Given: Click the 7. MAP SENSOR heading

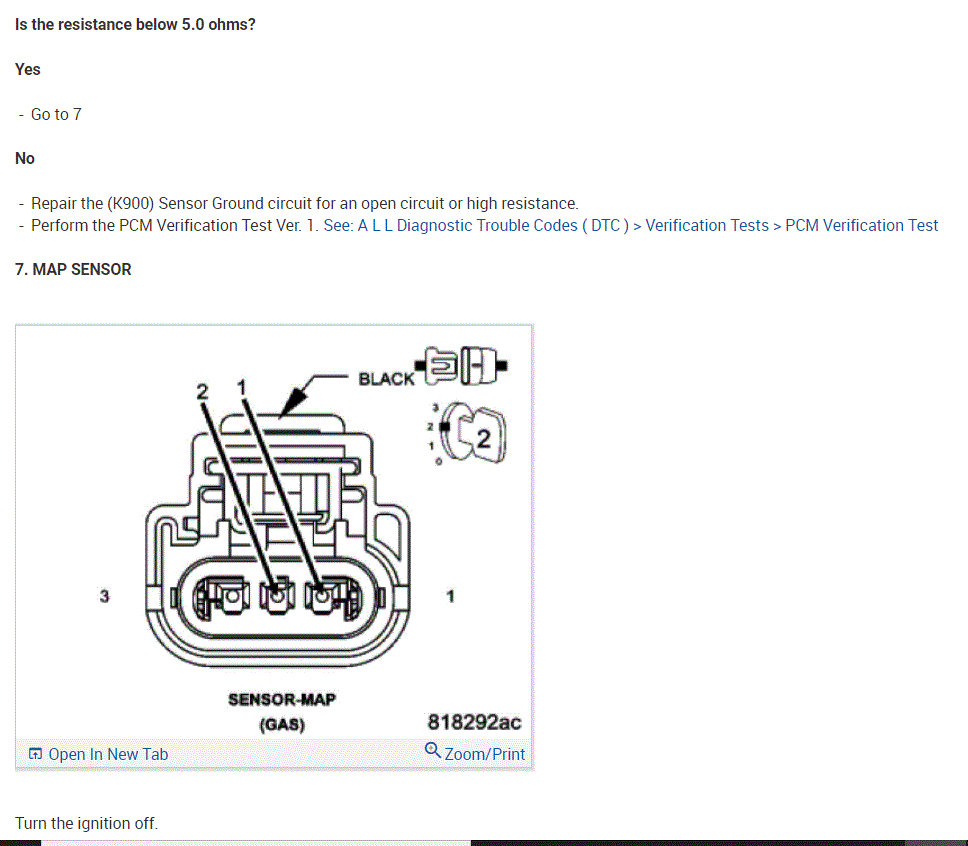Looking at the screenshot, I should tap(73, 269).
